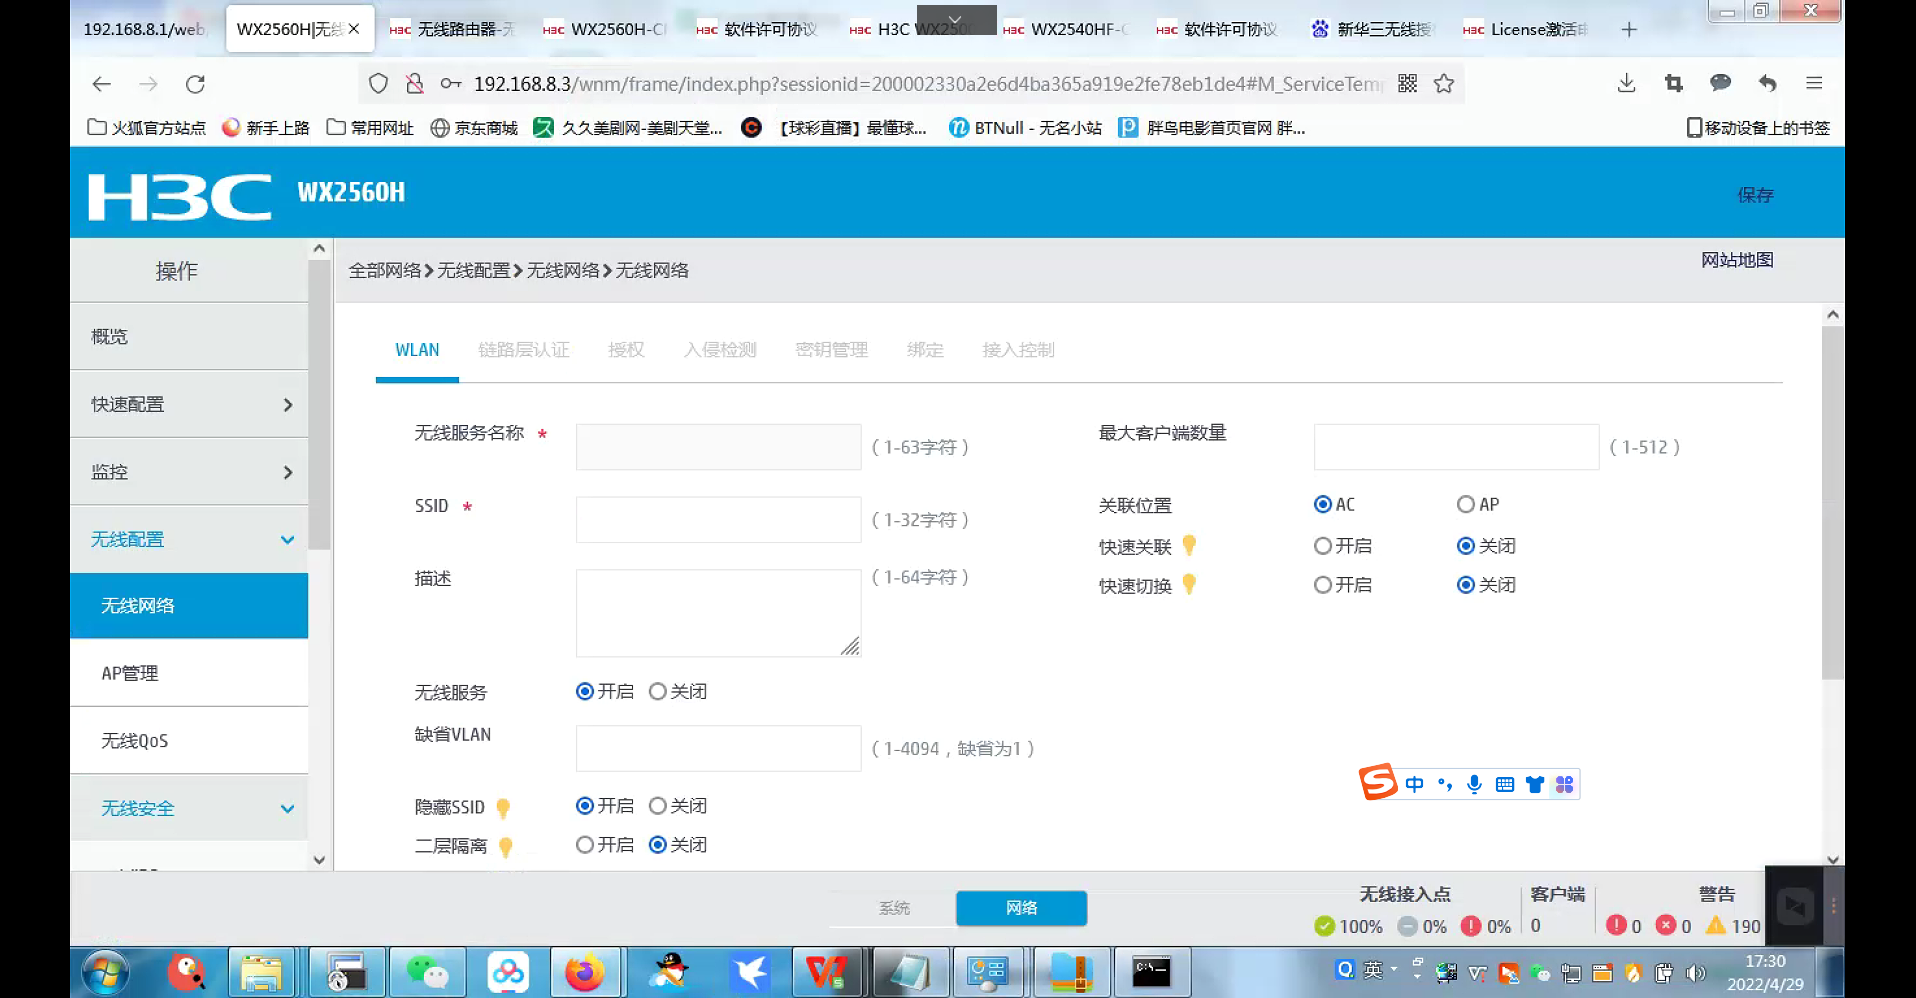The image size is (1916, 998).
Task: Bookmark this page with the star icon
Action: [x=1444, y=84]
